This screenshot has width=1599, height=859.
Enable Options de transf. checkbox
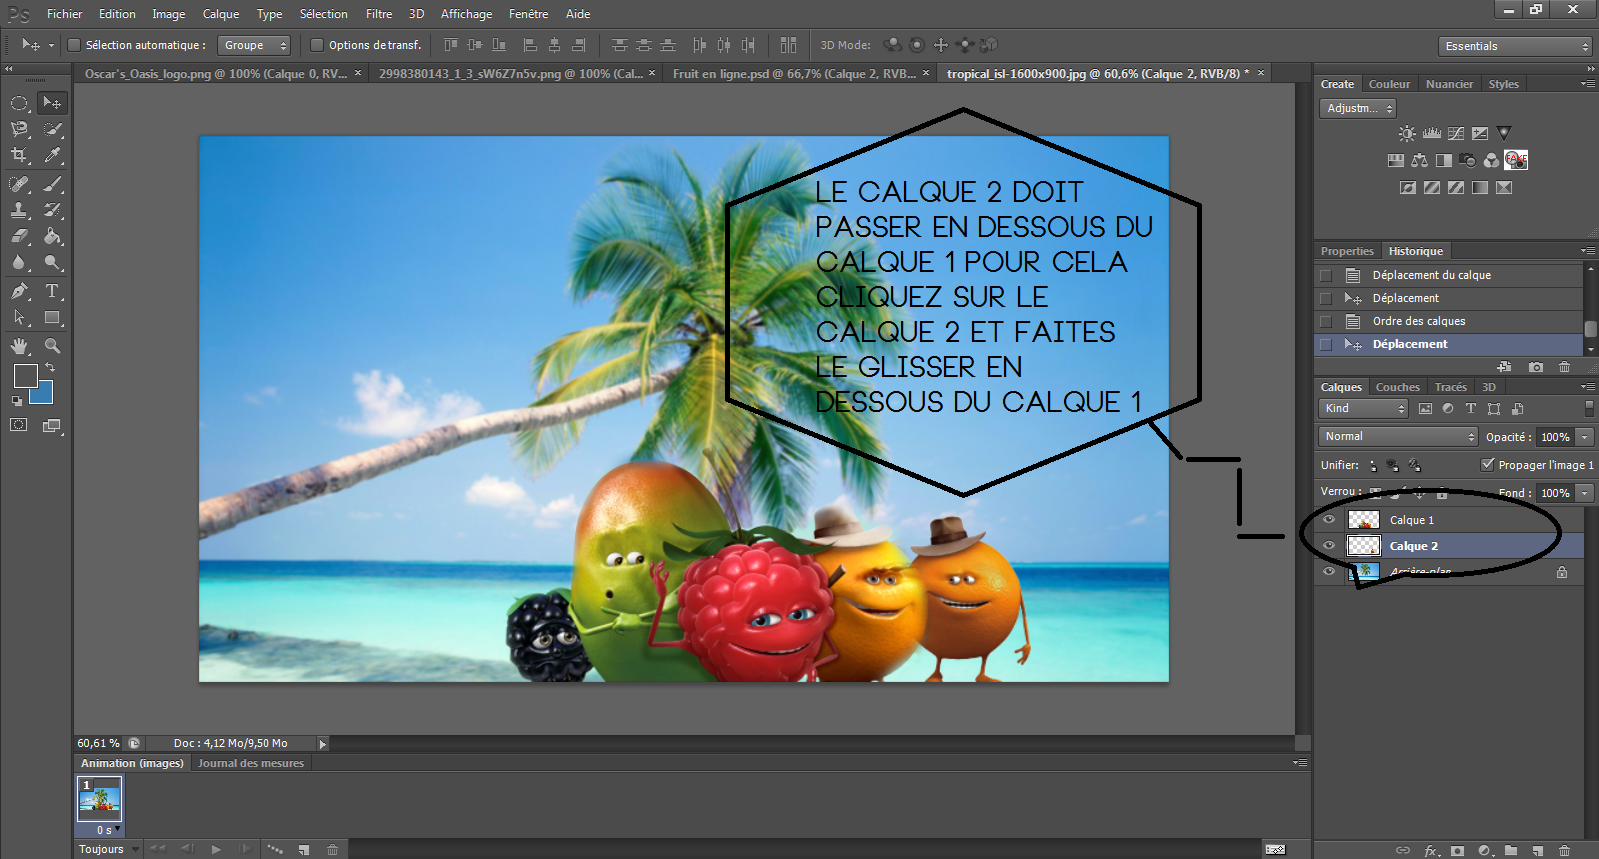point(317,45)
